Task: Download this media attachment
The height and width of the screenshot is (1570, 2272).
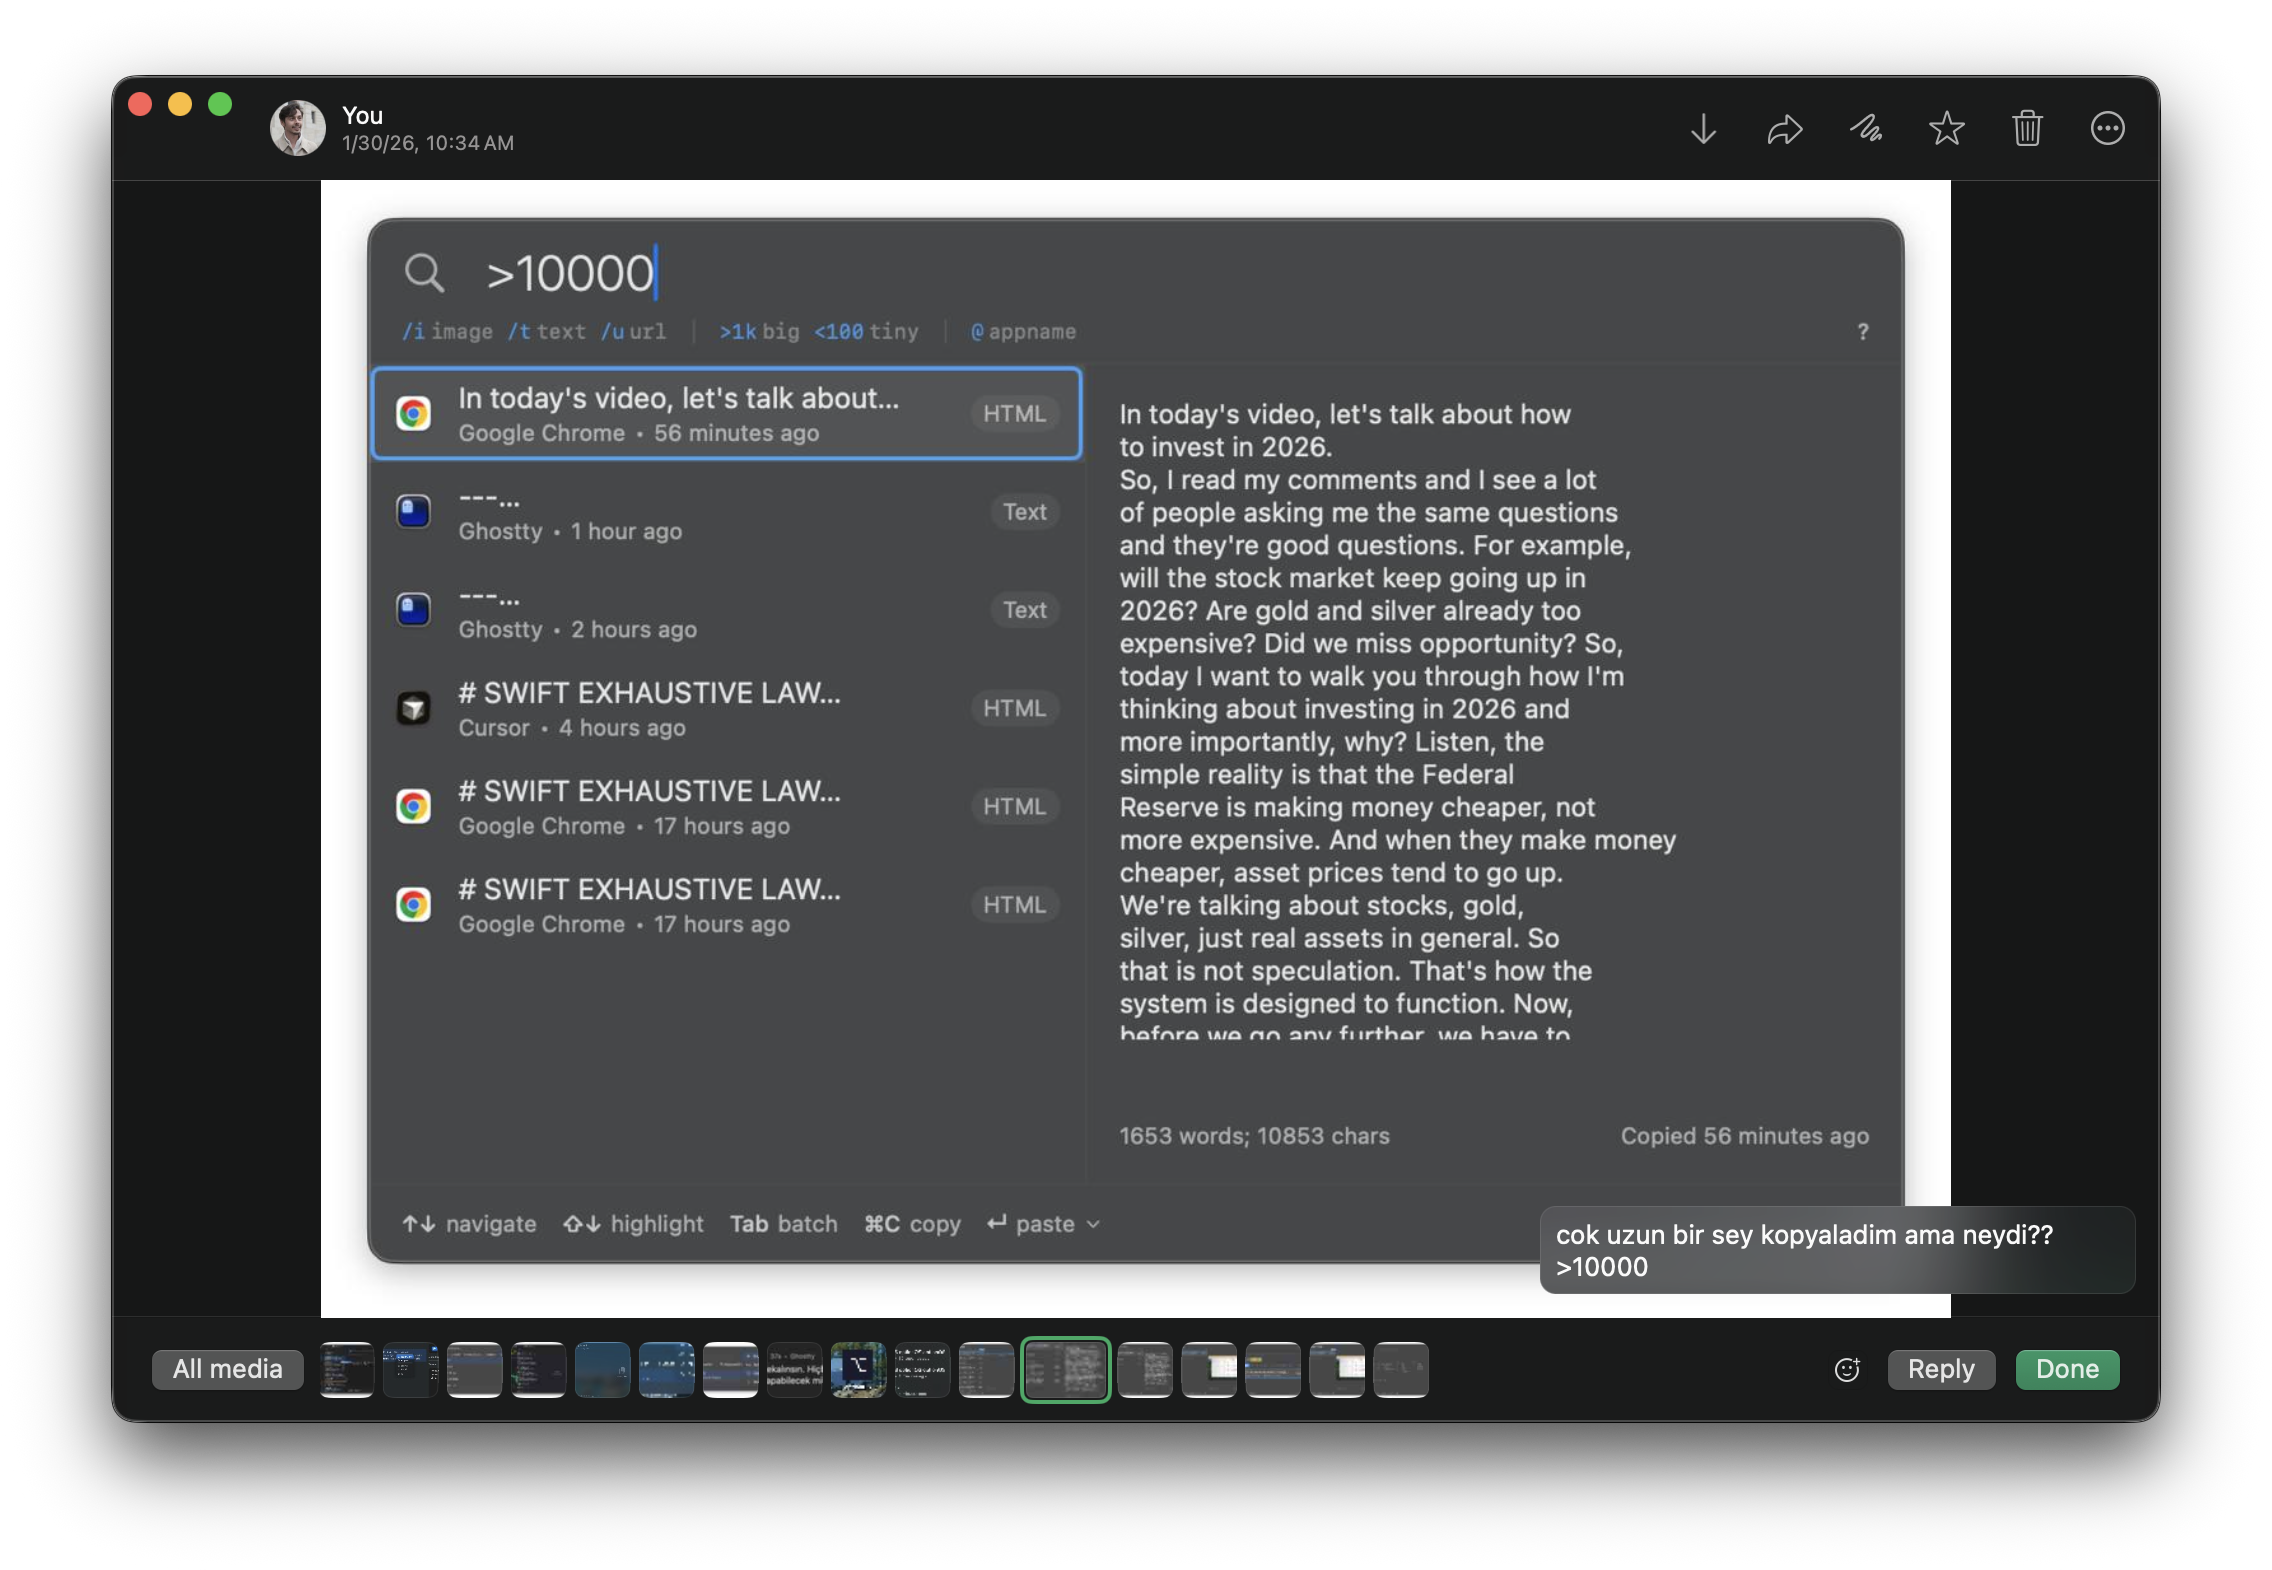Action: [1703, 128]
